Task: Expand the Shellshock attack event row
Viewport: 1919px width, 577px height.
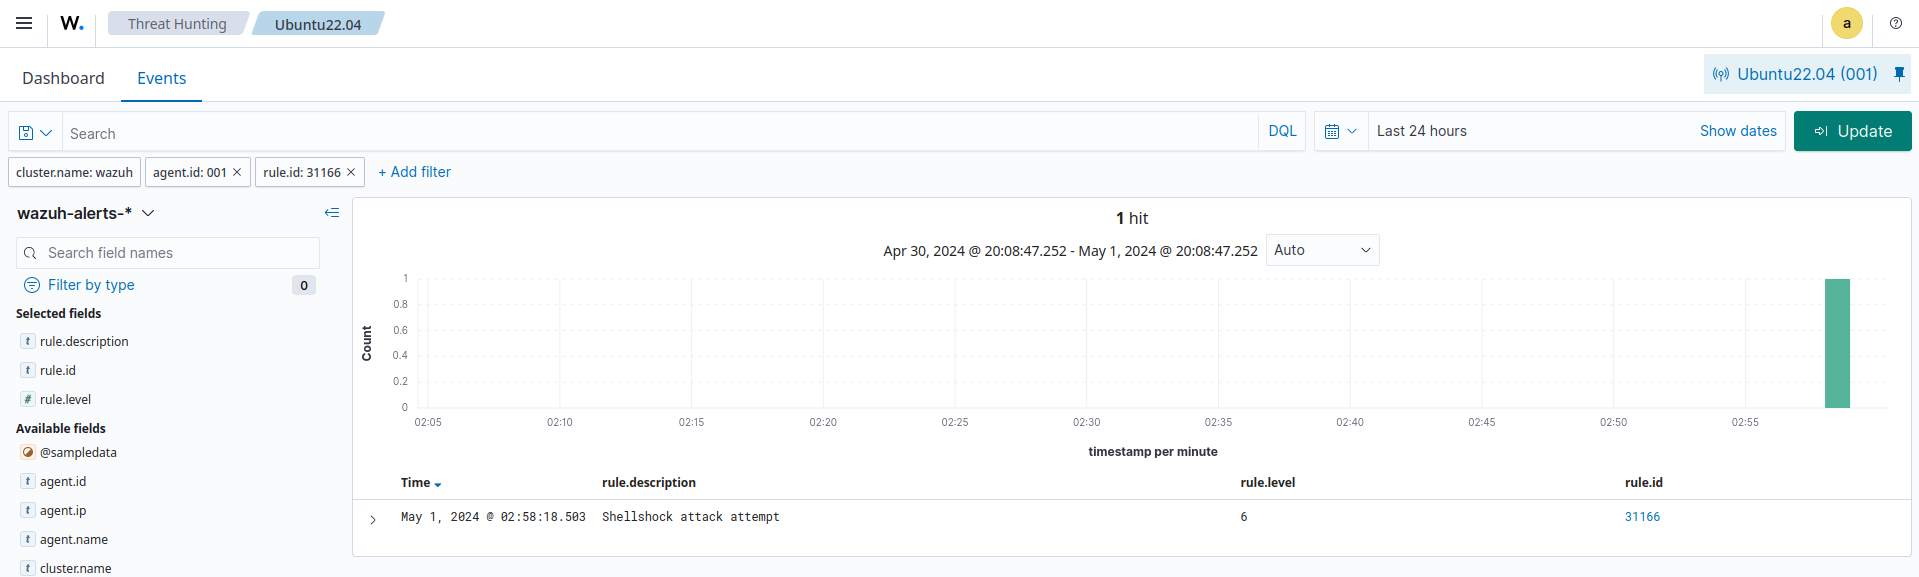Action: pyautogui.click(x=373, y=519)
